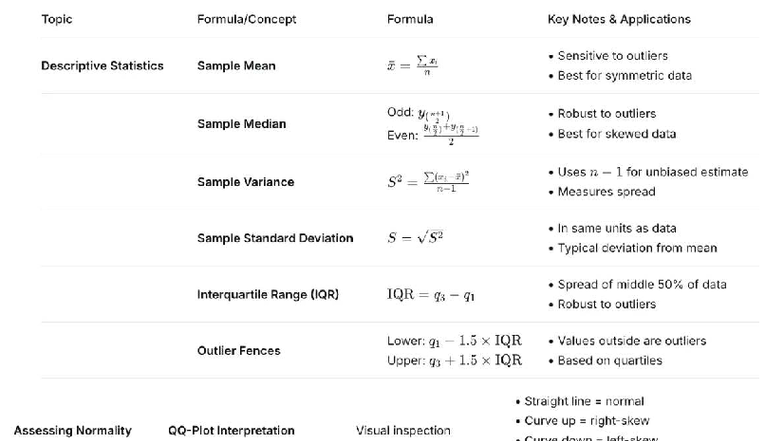Click the IQR = q3 − q1 formula
The image size is (784, 441).
[431, 295]
